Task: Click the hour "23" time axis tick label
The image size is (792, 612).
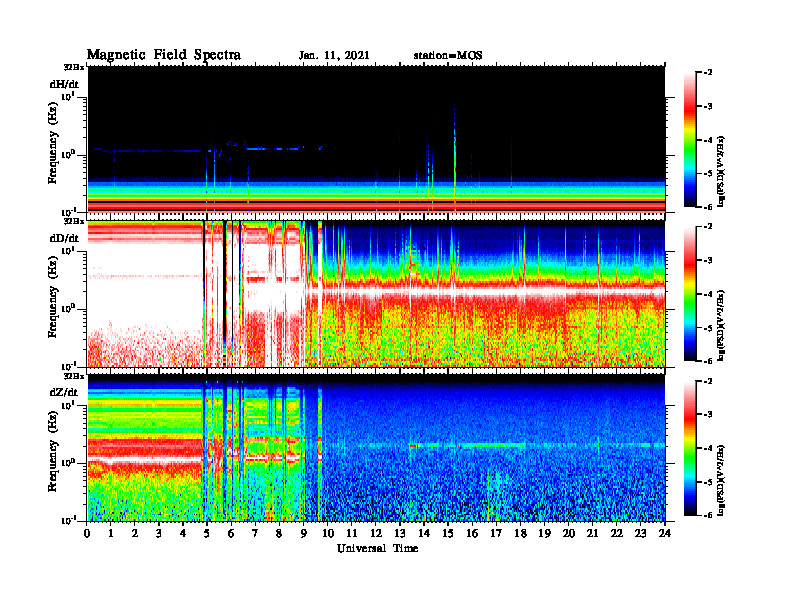Action: (640, 534)
